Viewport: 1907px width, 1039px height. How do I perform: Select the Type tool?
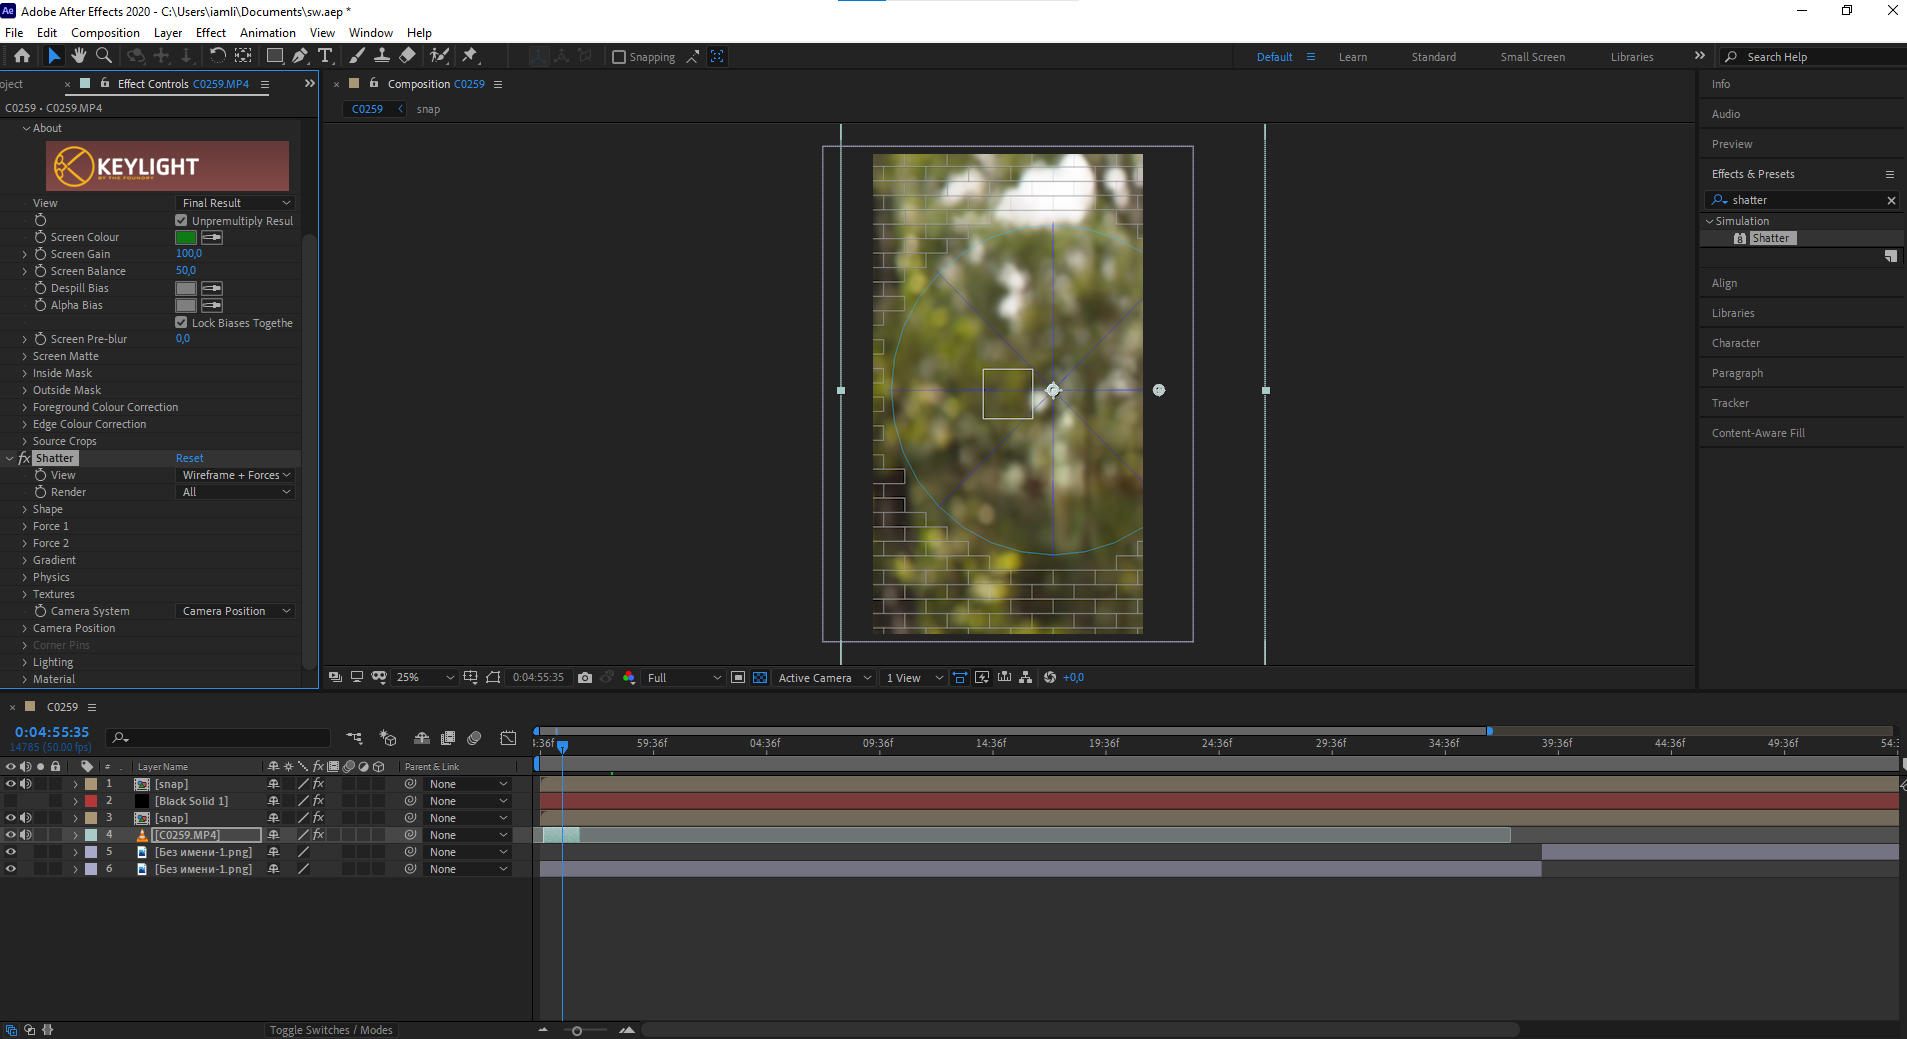(x=327, y=56)
